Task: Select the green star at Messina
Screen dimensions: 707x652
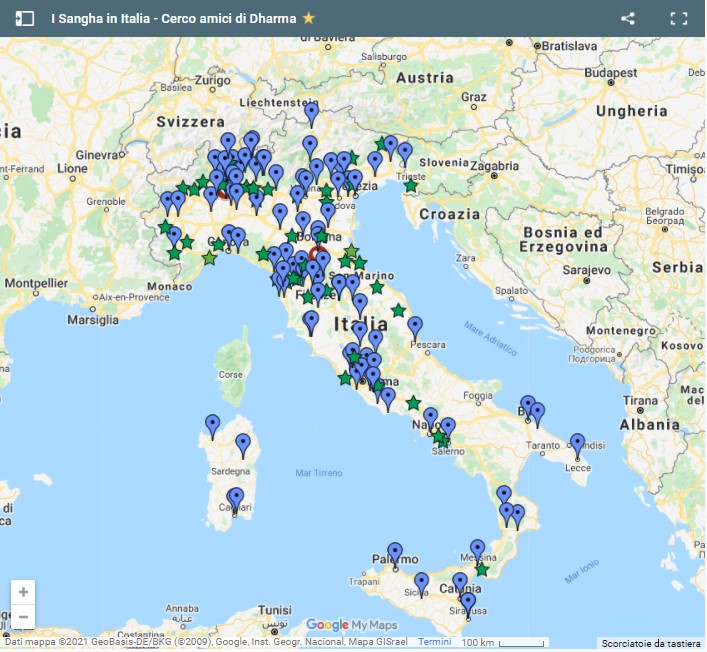Action: (x=482, y=569)
